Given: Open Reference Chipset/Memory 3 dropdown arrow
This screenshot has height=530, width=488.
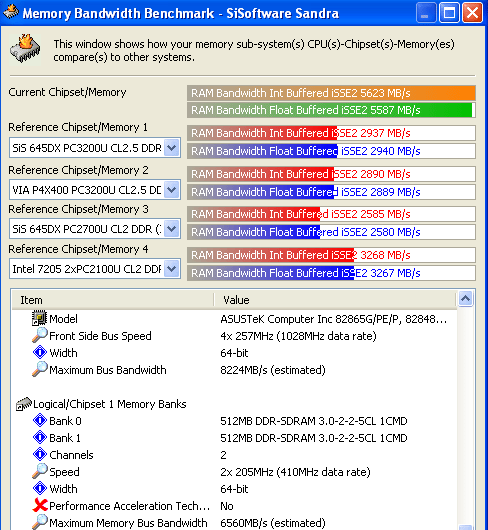Looking at the screenshot, I should 172,229.
